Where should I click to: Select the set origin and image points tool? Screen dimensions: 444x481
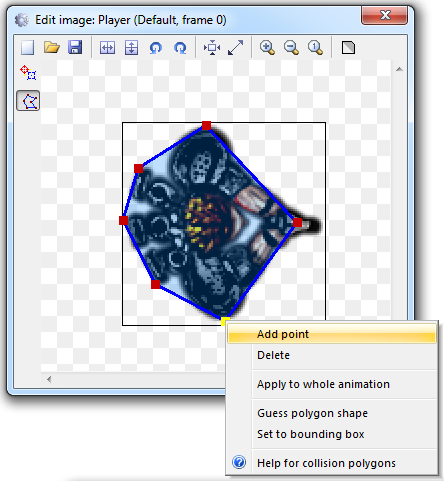28,72
